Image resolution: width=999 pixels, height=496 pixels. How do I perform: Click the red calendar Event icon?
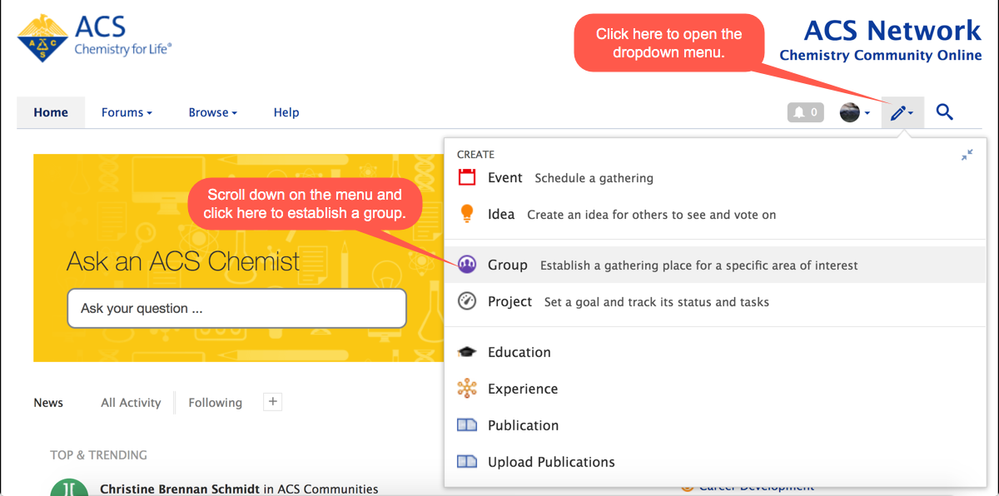click(467, 178)
